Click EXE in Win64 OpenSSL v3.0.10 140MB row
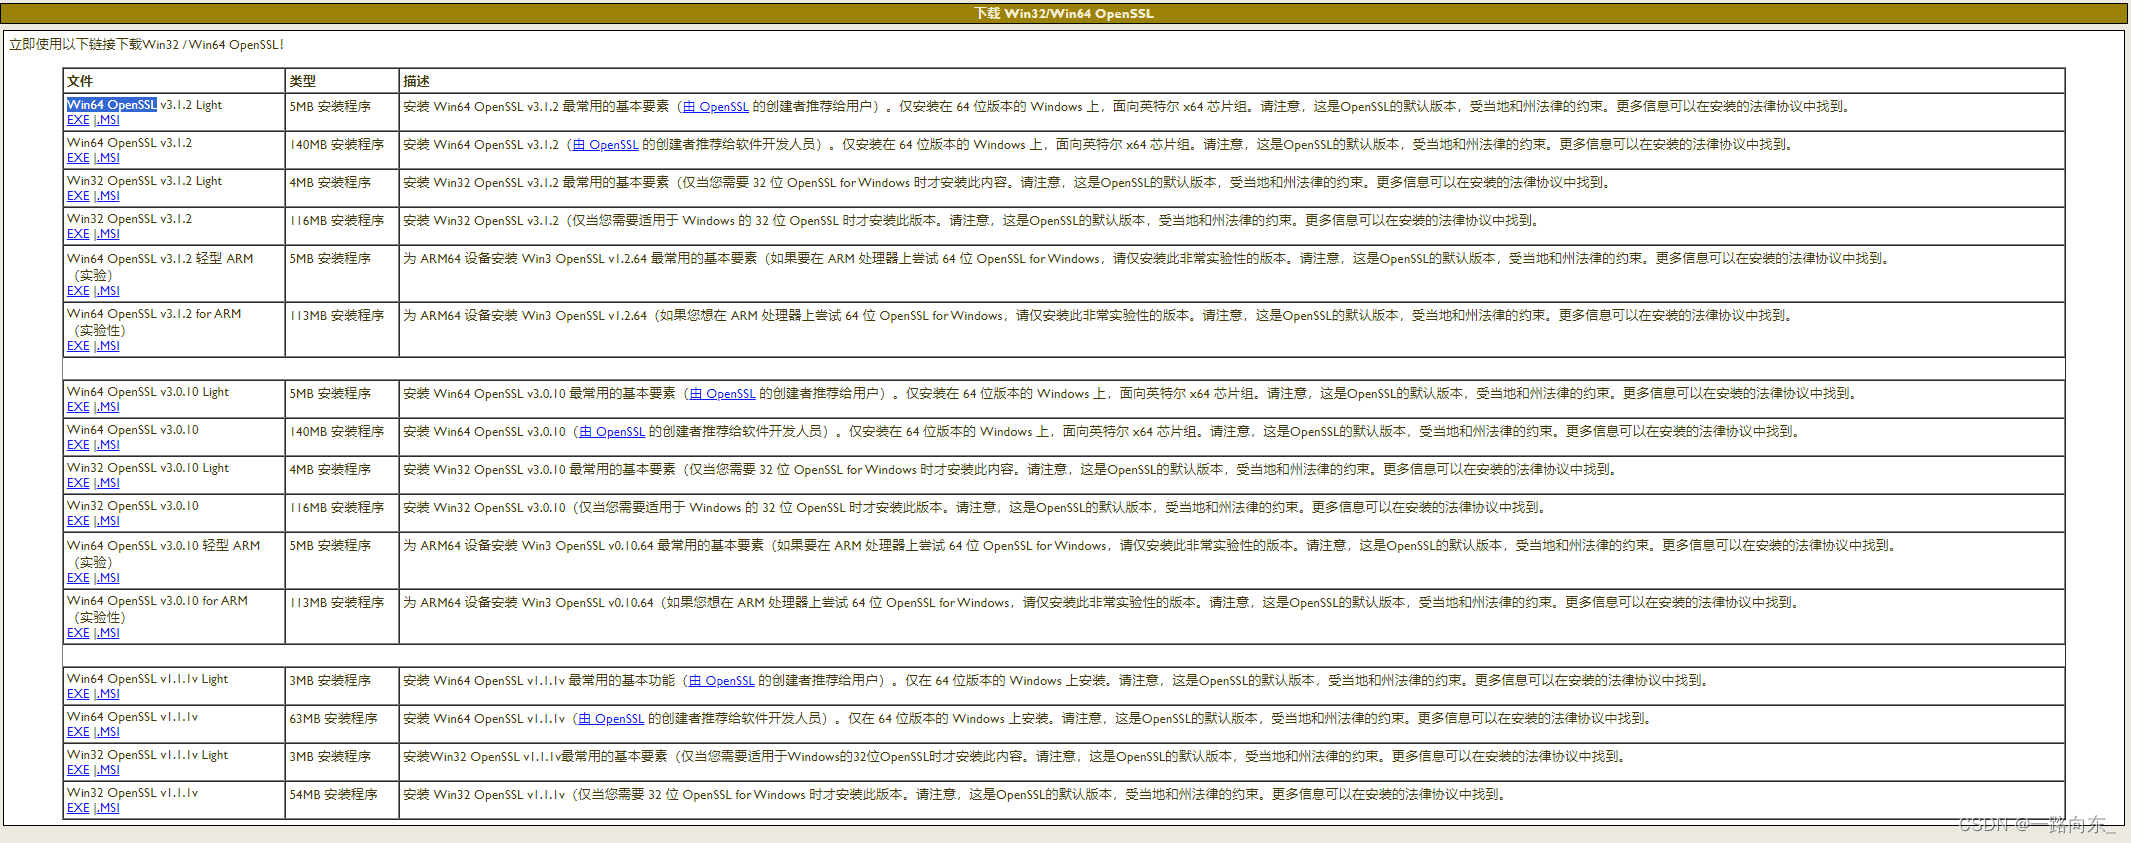The image size is (2131, 843). [x=78, y=445]
